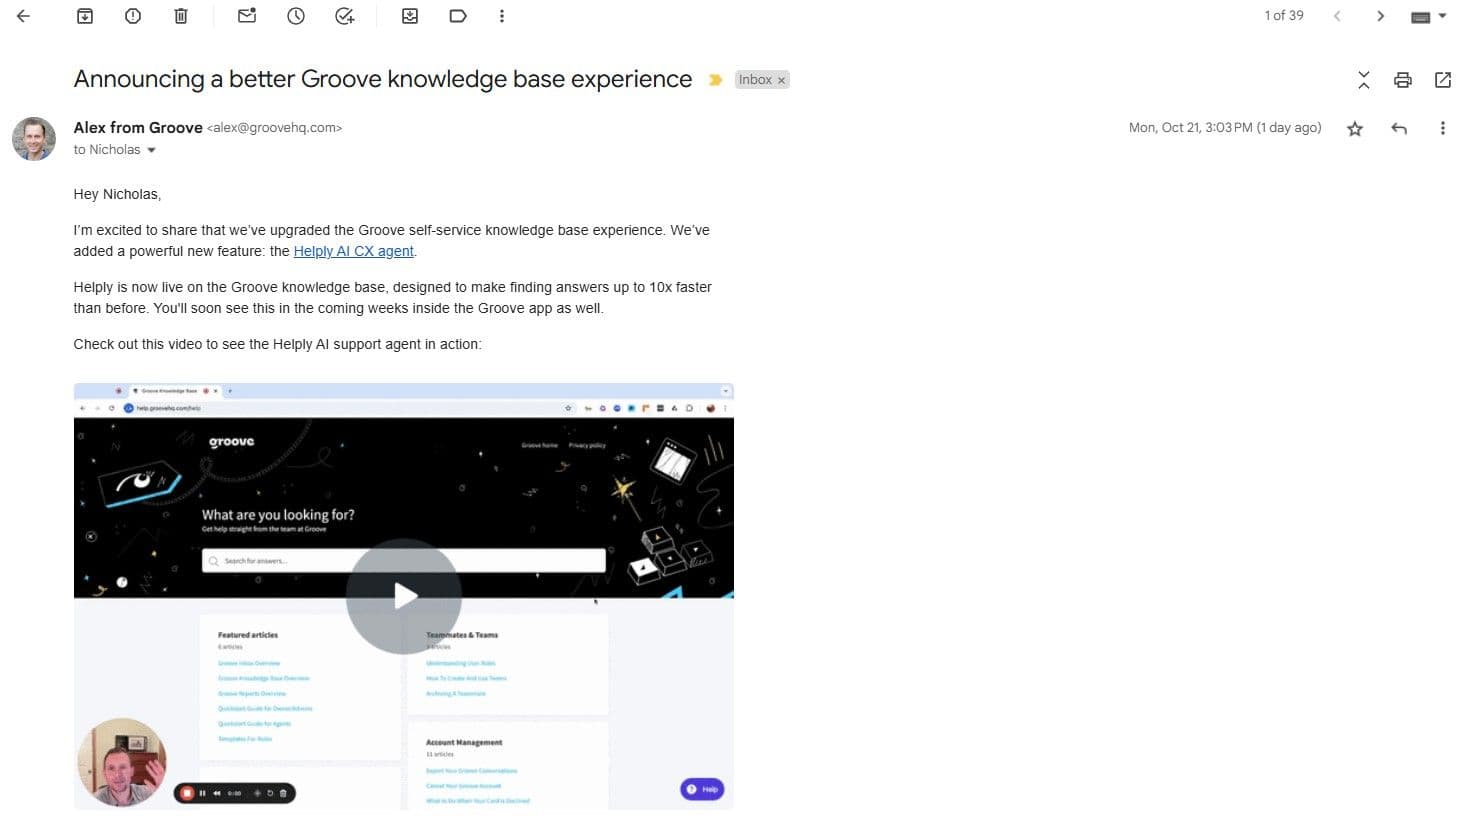This screenshot has width=1472, height=831.
Task: Return to the inbox with back arrow
Action: tap(23, 15)
